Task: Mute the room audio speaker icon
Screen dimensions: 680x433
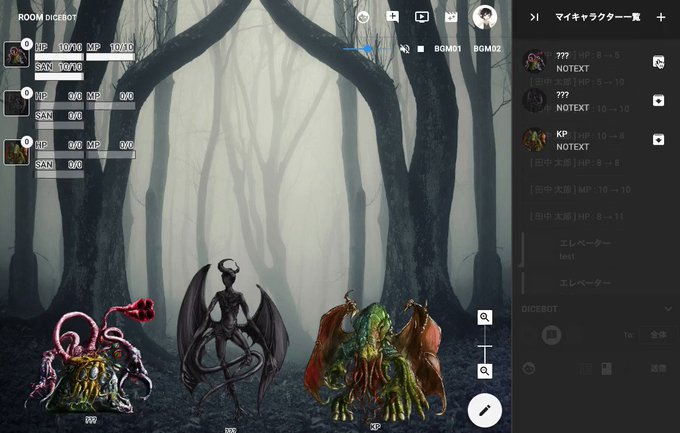Action: tap(404, 49)
